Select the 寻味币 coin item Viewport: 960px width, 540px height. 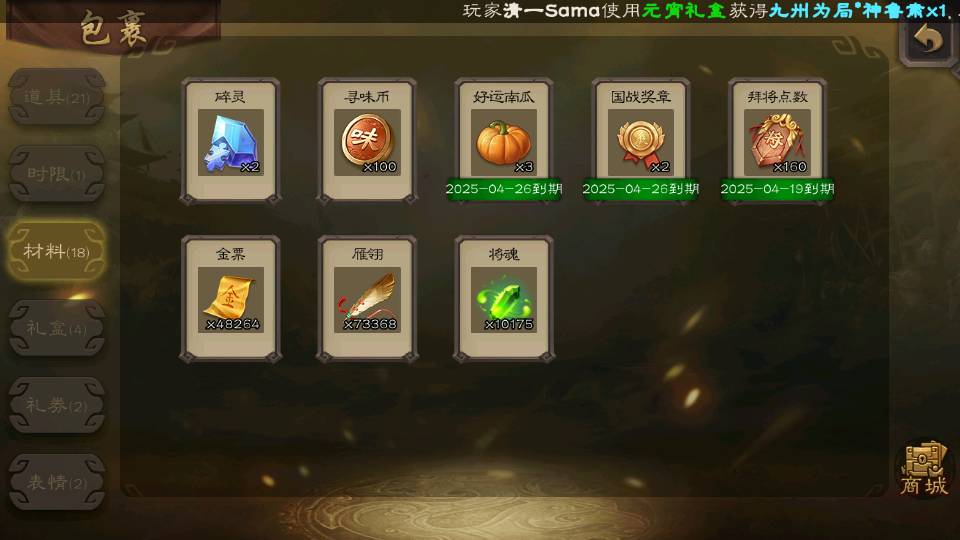367,141
